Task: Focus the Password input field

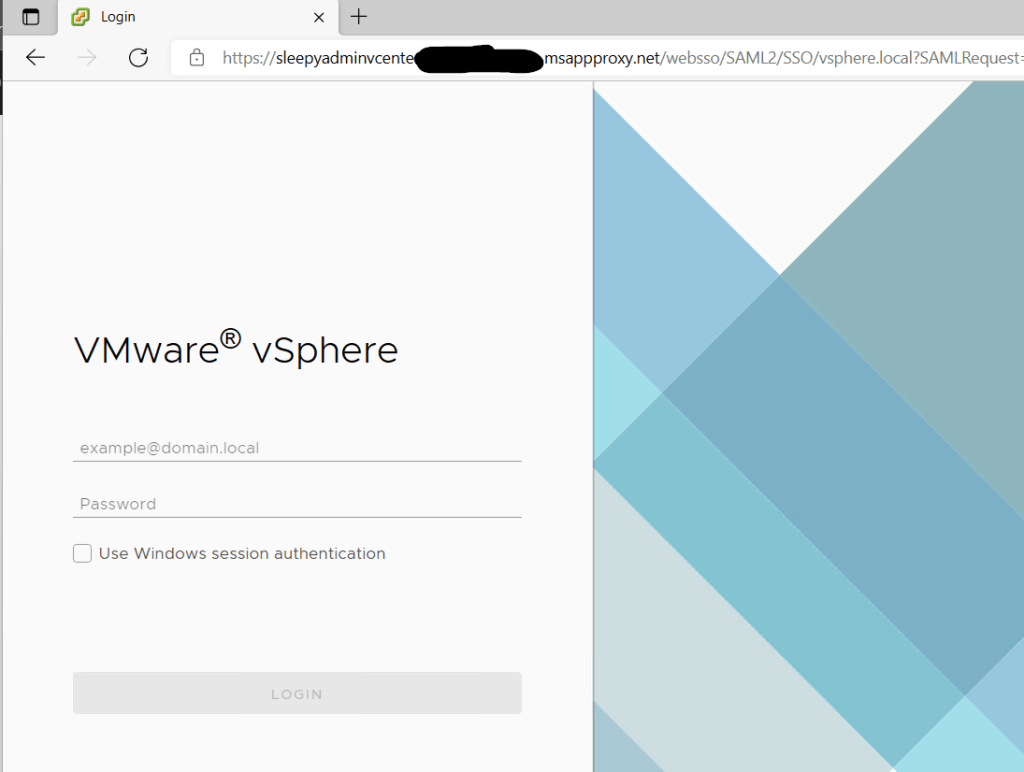Action: (297, 504)
